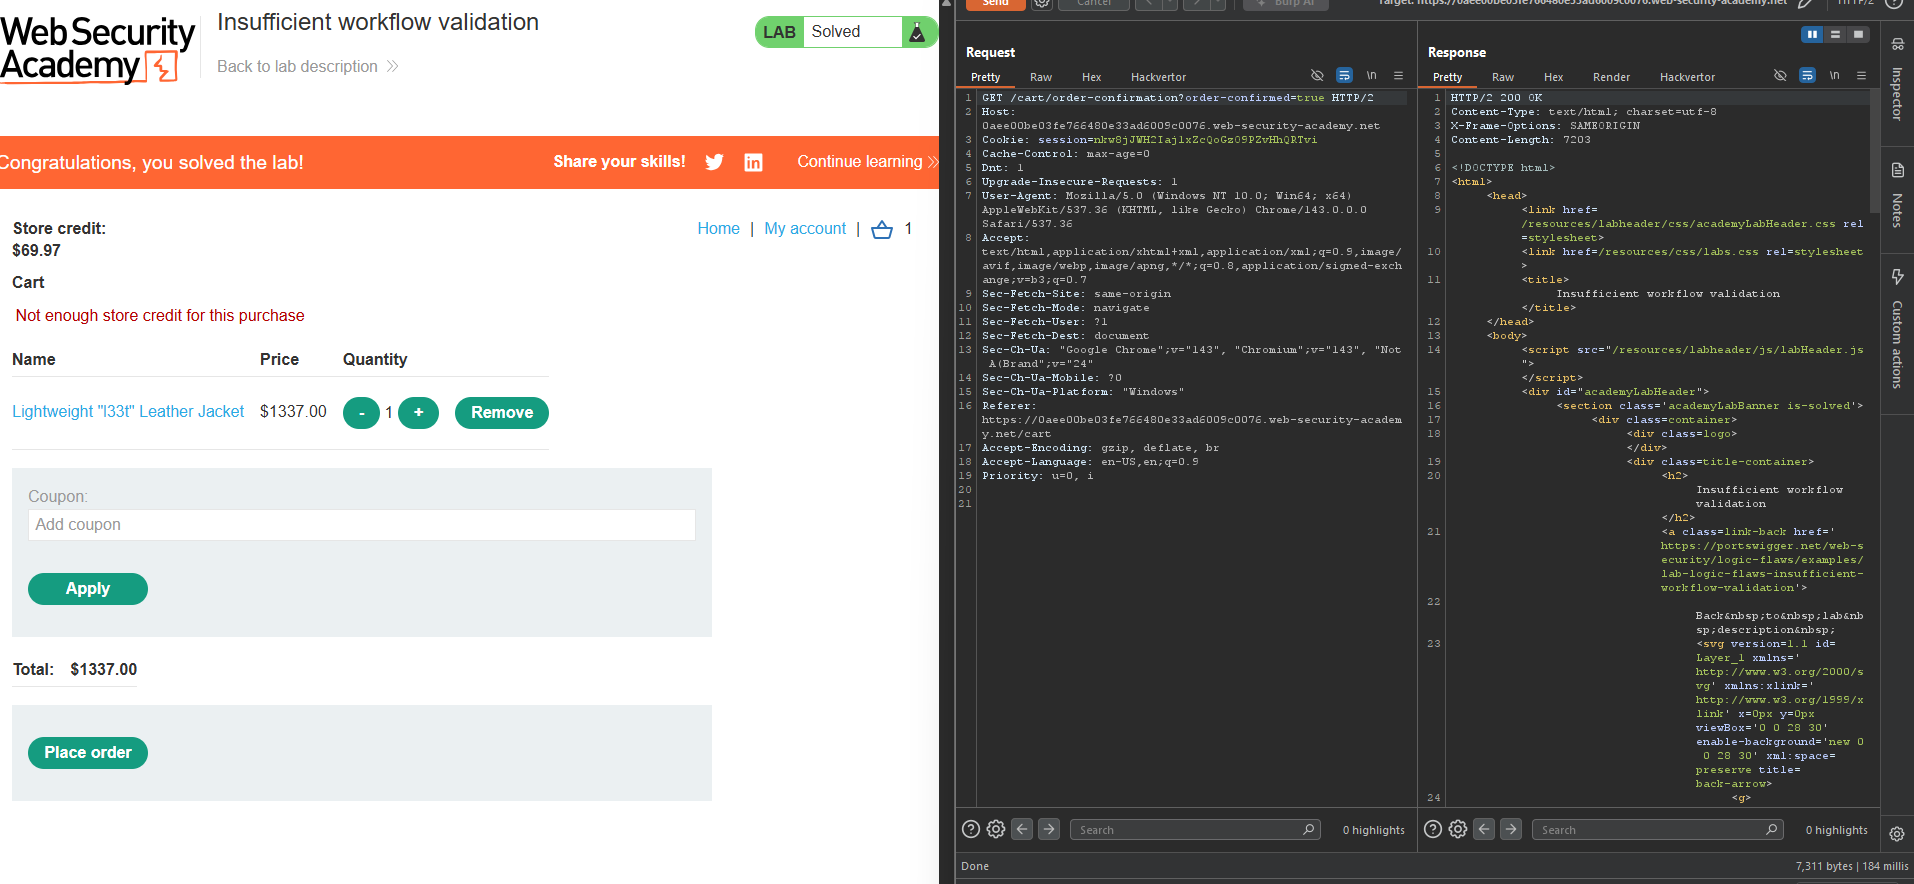Open the shopping cart basket icon
The image size is (1914, 884).
(882, 230)
